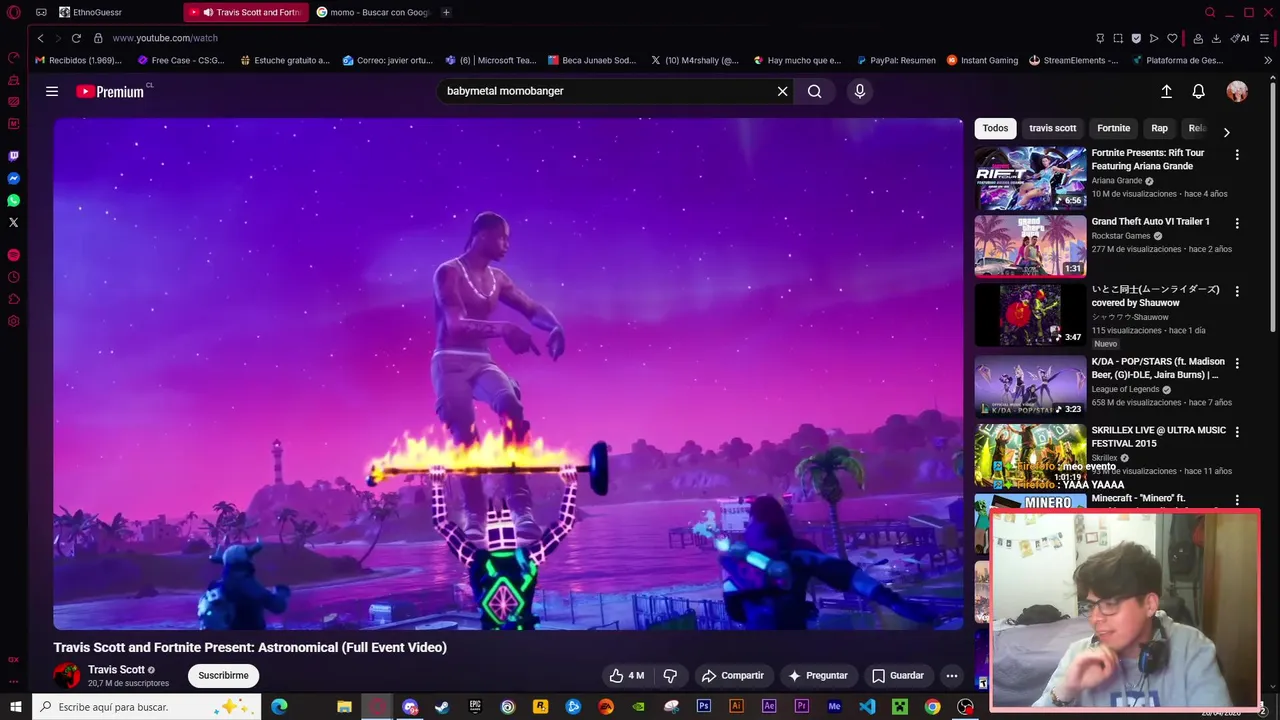This screenshot has height=720, width=1280.
Task: Focus the youtube.com address bar
Action: [164, 38]
